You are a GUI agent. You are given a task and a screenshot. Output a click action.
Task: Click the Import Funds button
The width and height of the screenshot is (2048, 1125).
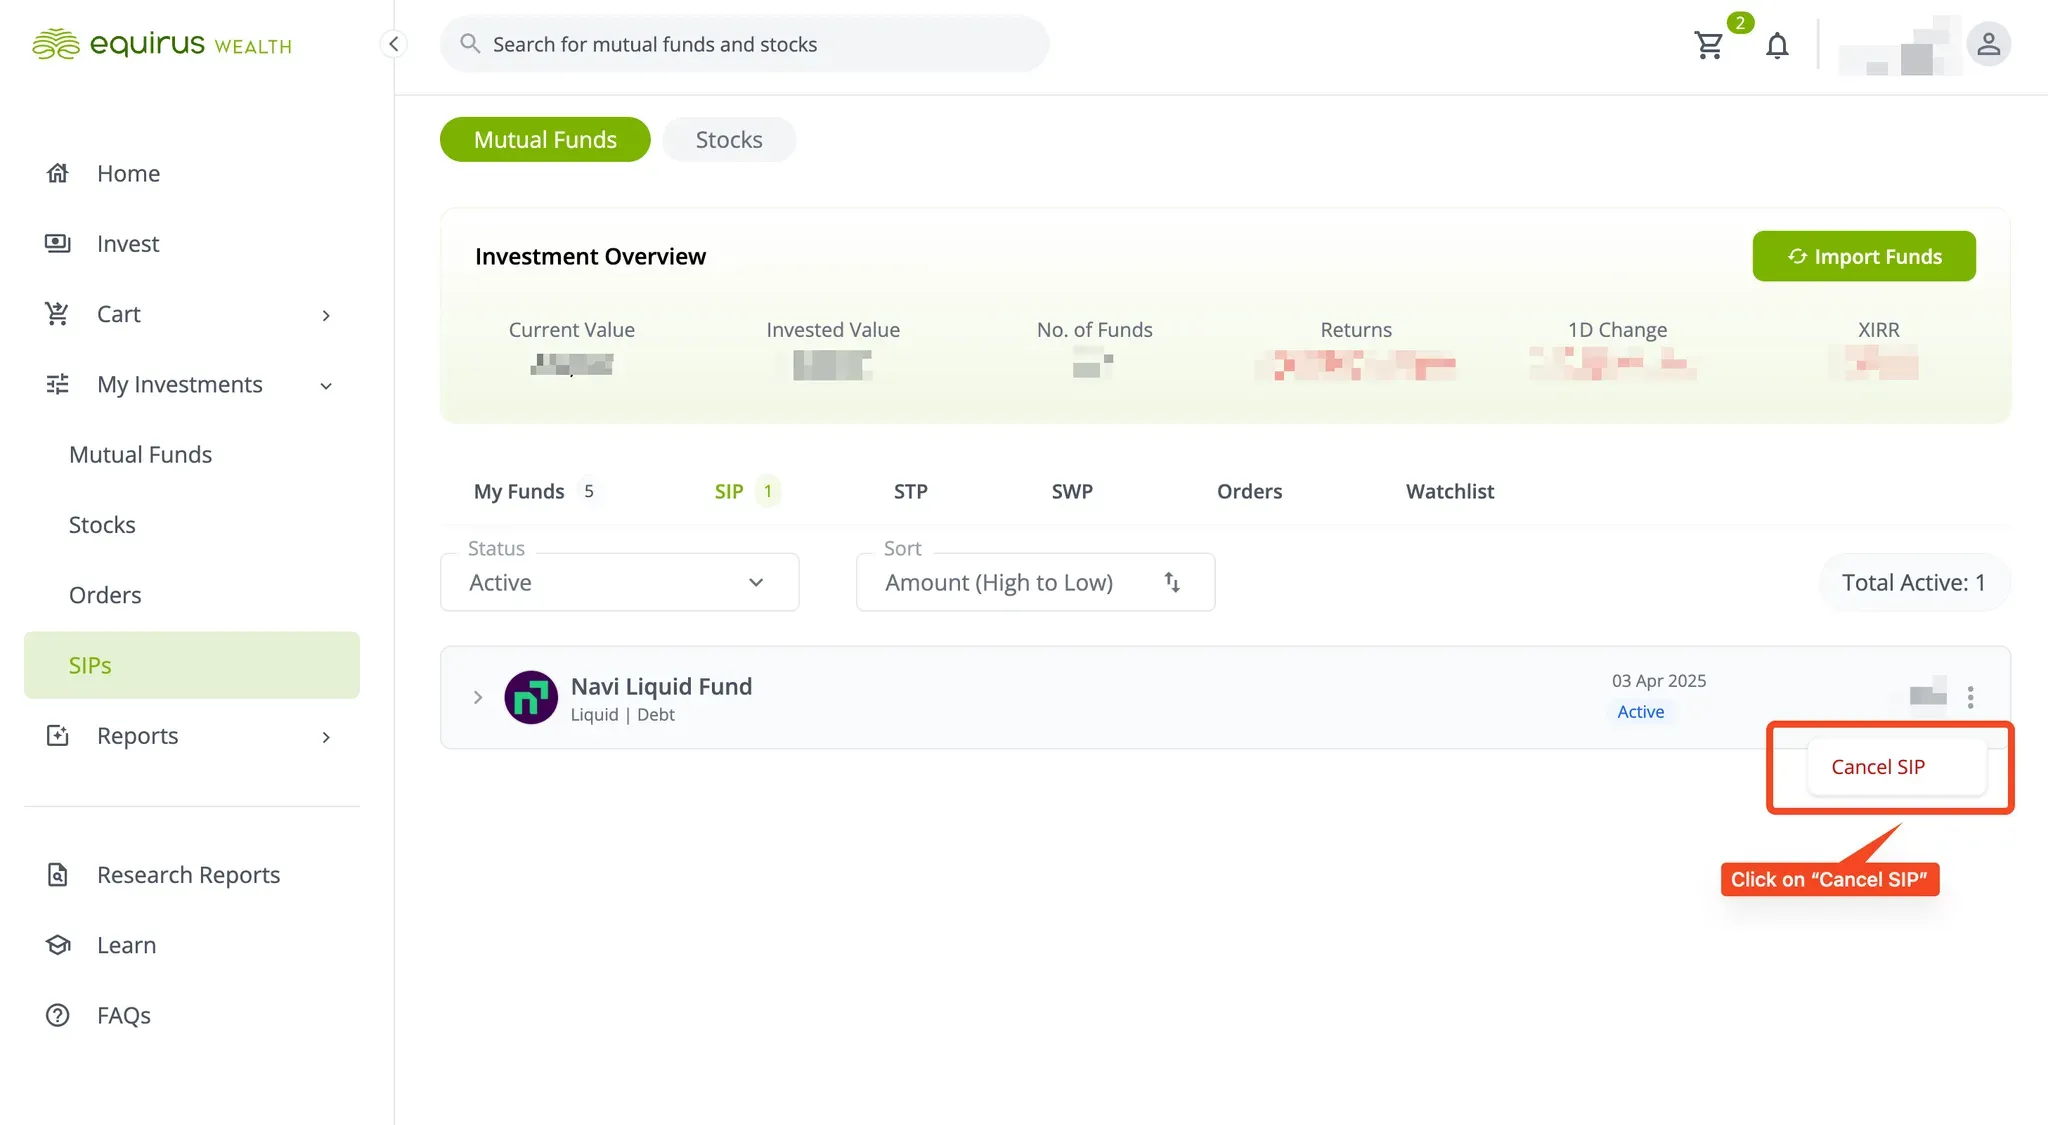(x=1864, y=256)
